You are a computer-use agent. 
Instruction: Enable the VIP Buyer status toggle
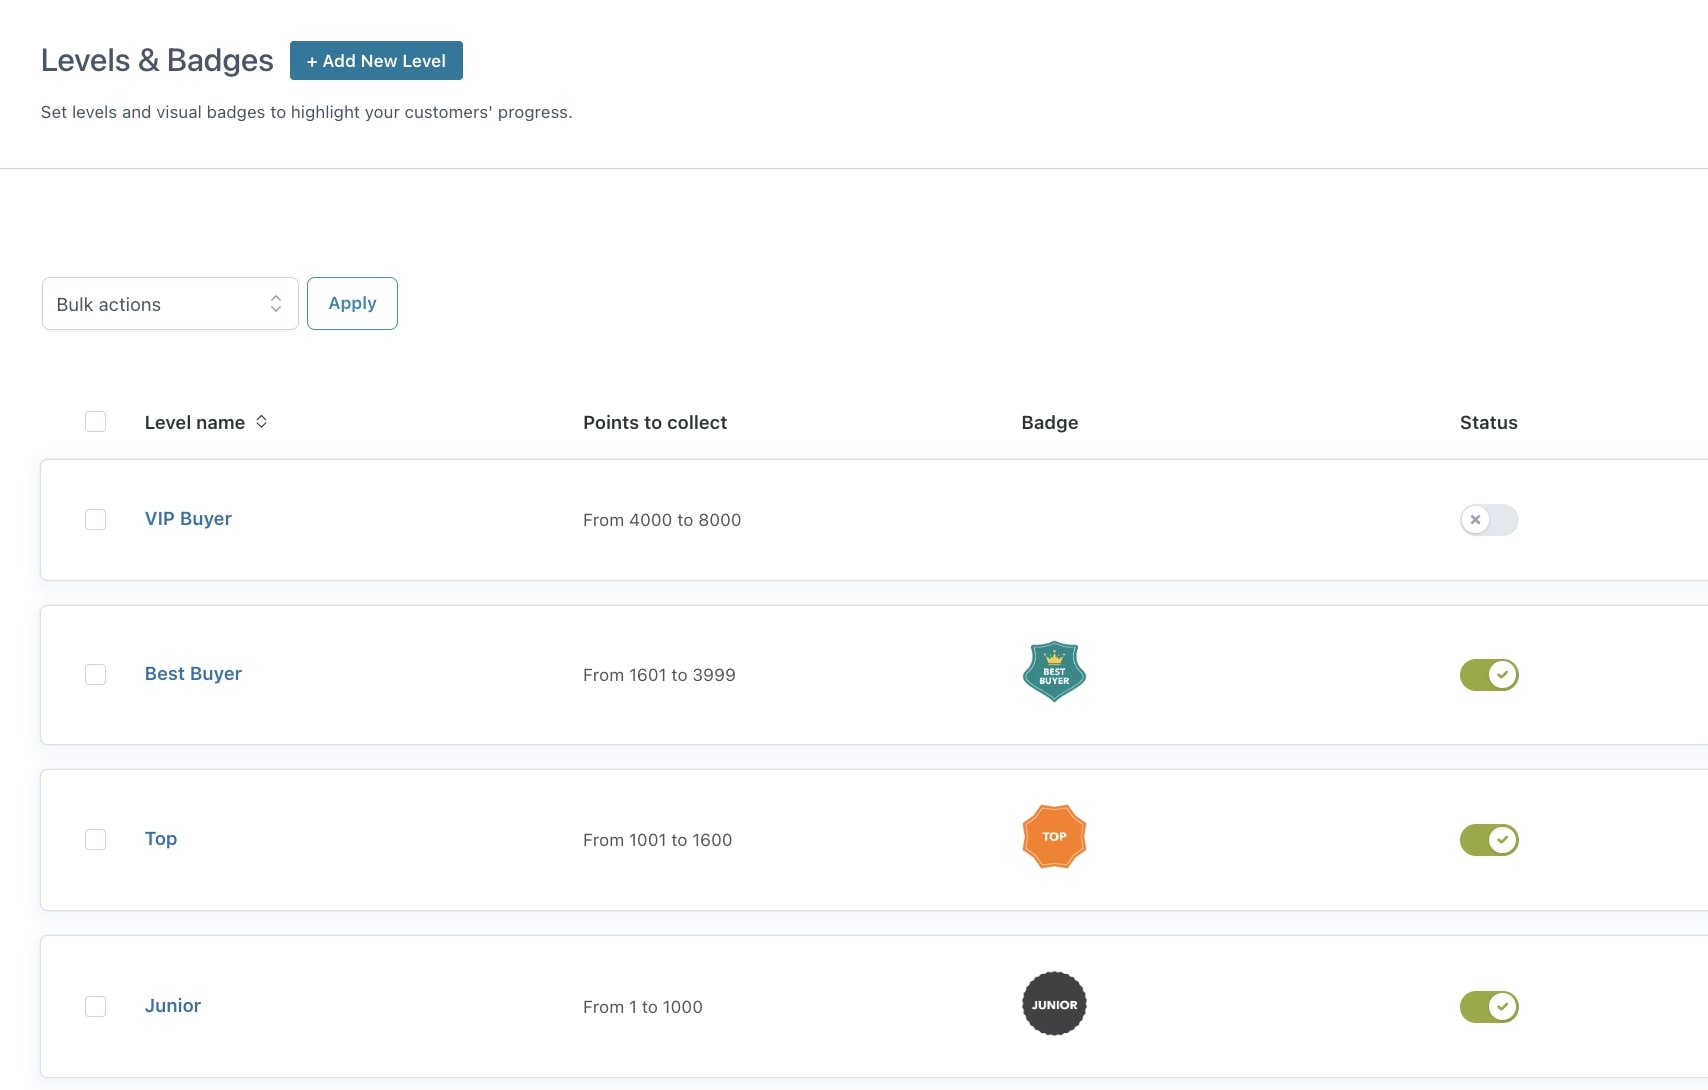pyautogui.click(x=1488, y=520)
